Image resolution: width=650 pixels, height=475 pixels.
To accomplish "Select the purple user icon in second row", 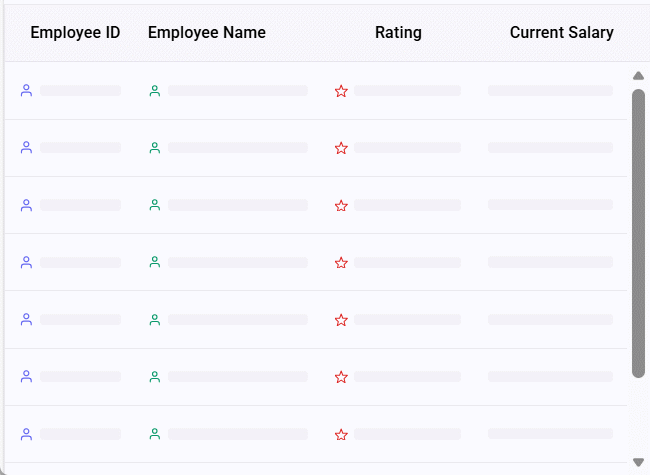I will [27, 148].
